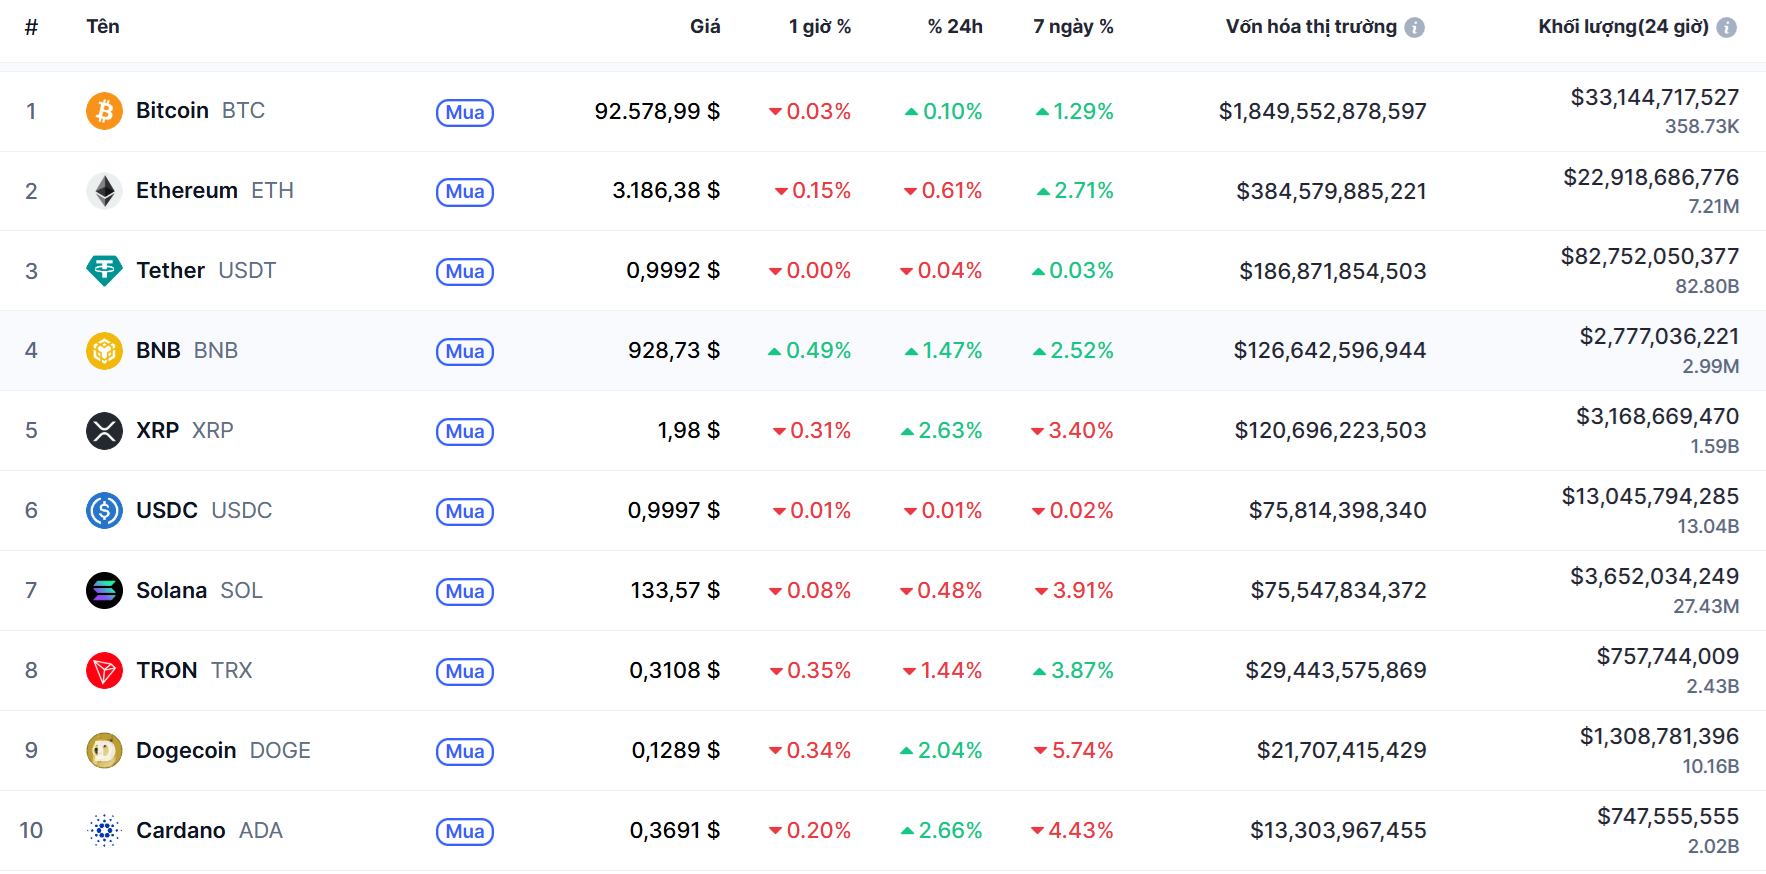Click the Cardano logo icon
This screenshot has width=1766, height=874.
[104, 831]
